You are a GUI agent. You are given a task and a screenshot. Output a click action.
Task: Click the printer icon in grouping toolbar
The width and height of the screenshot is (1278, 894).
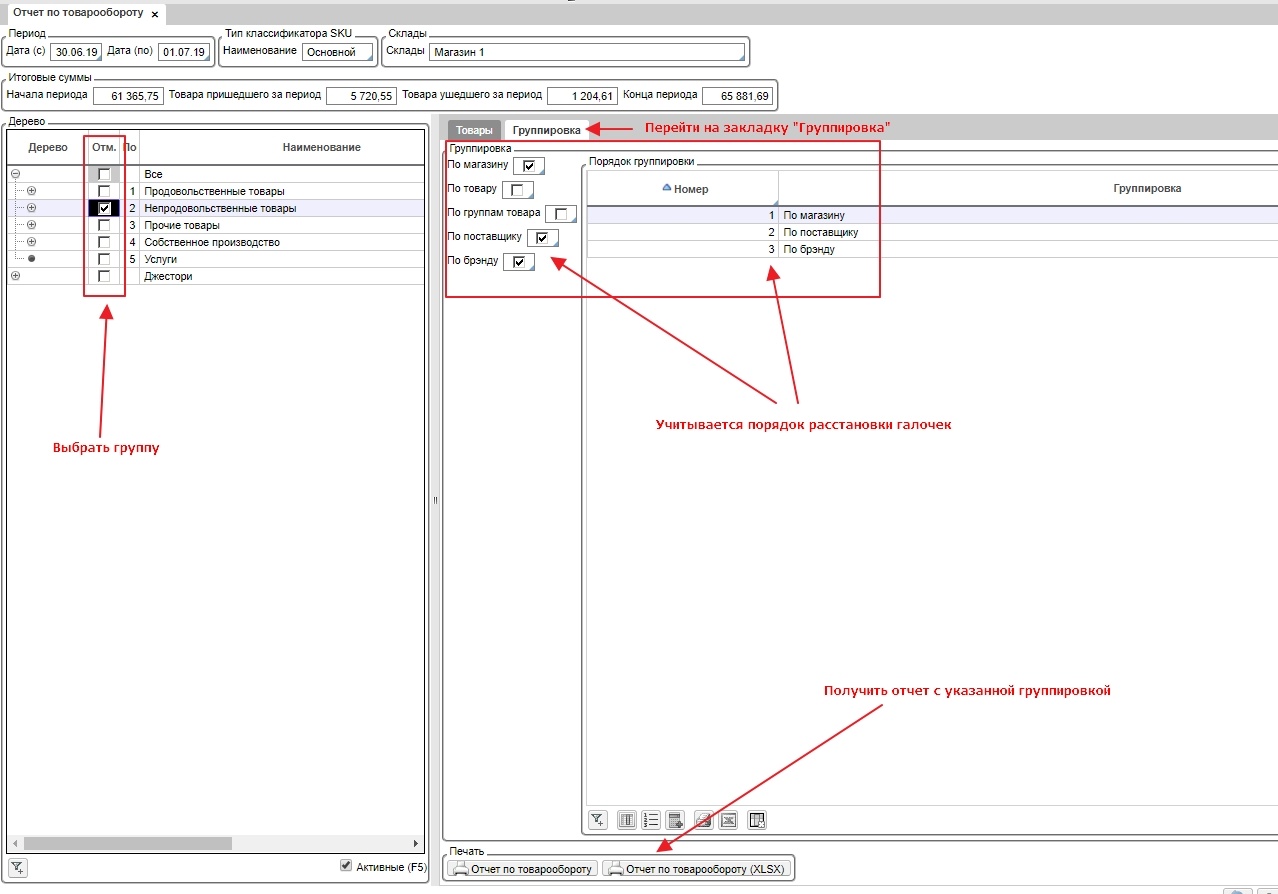703,820
